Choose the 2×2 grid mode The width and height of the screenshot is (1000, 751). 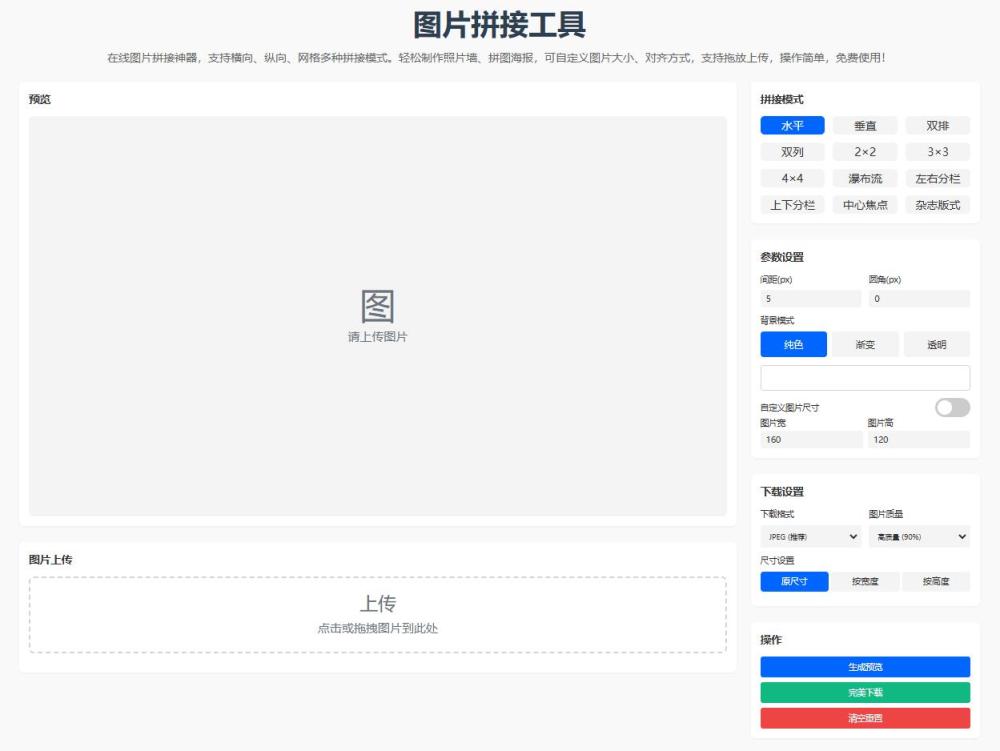864,152
